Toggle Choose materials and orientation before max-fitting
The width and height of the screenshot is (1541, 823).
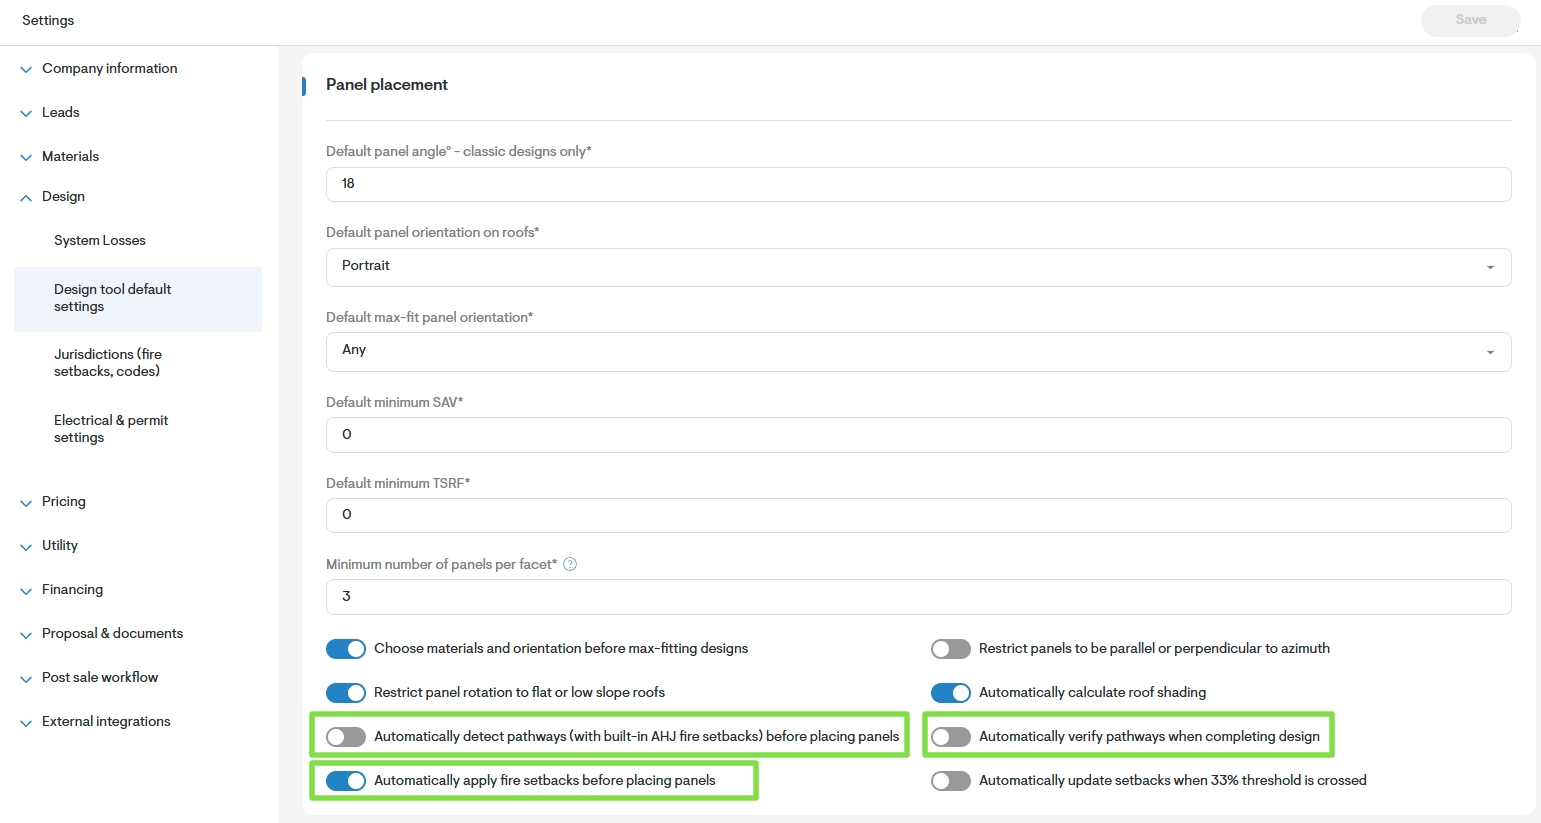point(346,649)
